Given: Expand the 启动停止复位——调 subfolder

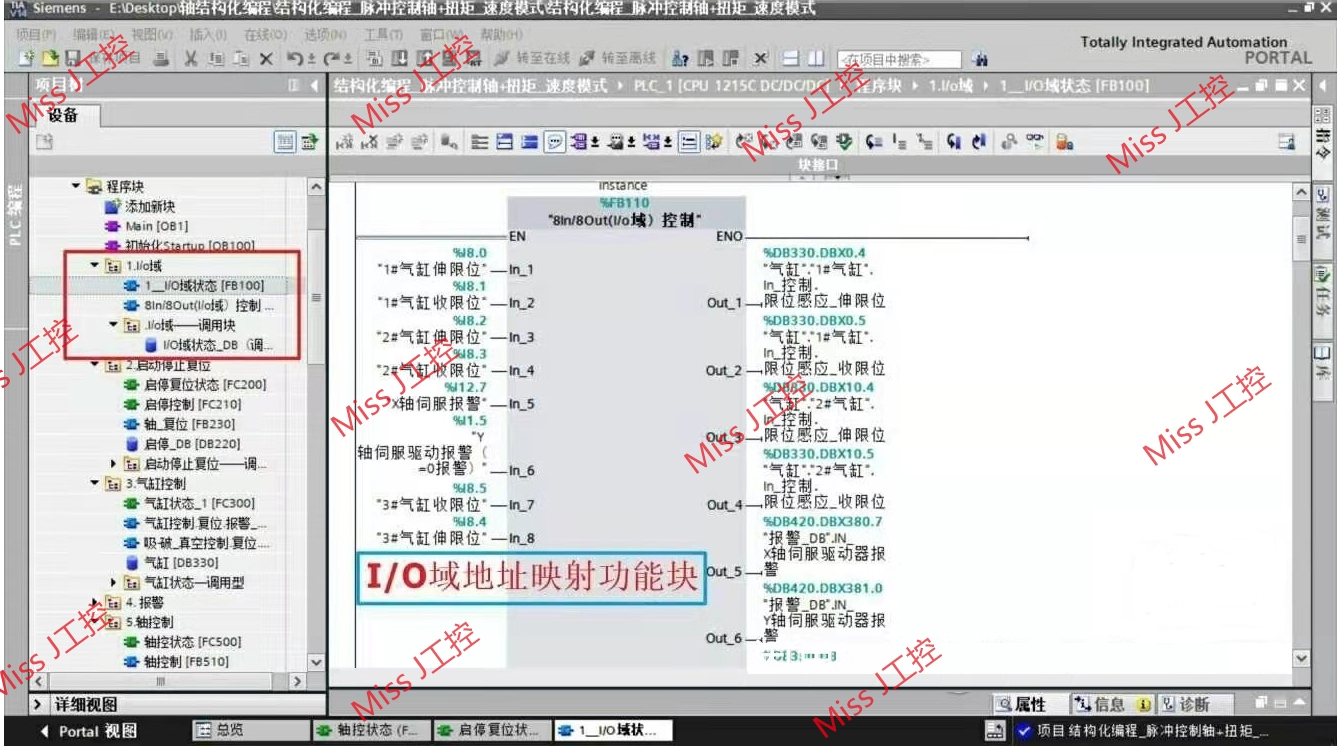Looking at the screenshot, I should (113, 464).
